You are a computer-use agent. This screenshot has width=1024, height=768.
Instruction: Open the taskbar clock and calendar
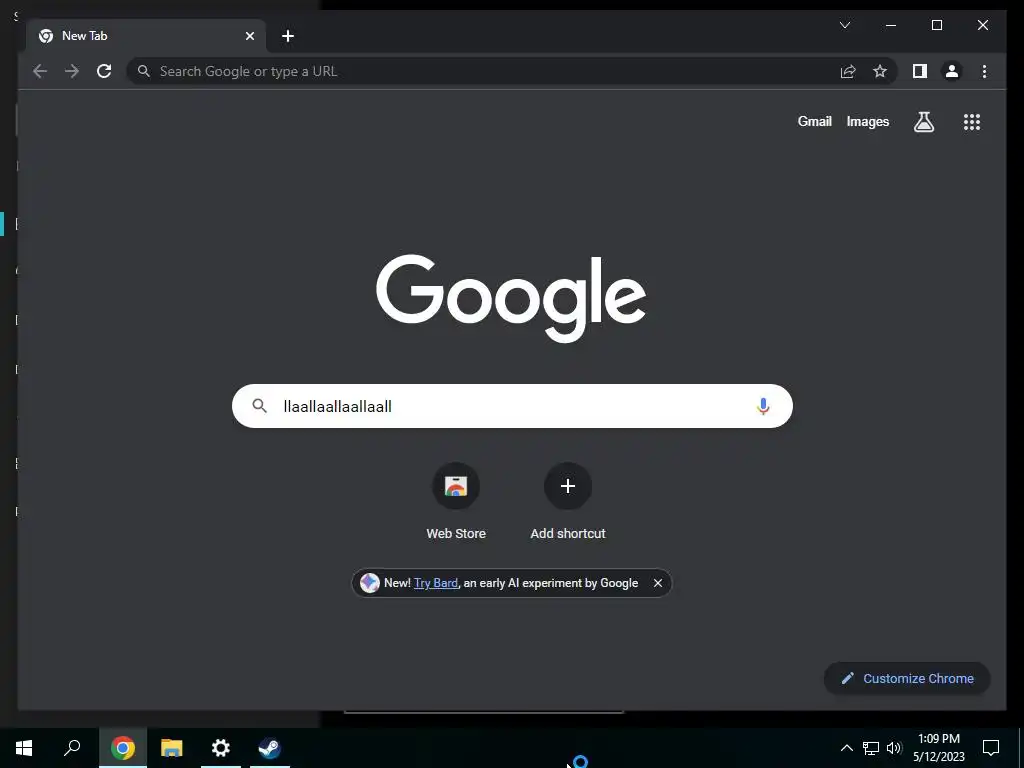click(938, 748)
